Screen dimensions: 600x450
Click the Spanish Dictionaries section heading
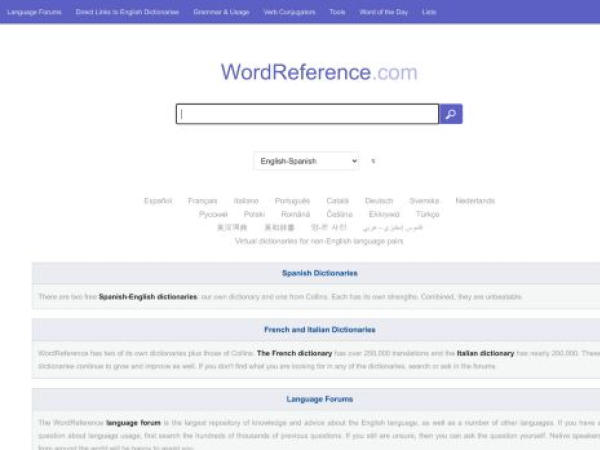pos(320,273)
